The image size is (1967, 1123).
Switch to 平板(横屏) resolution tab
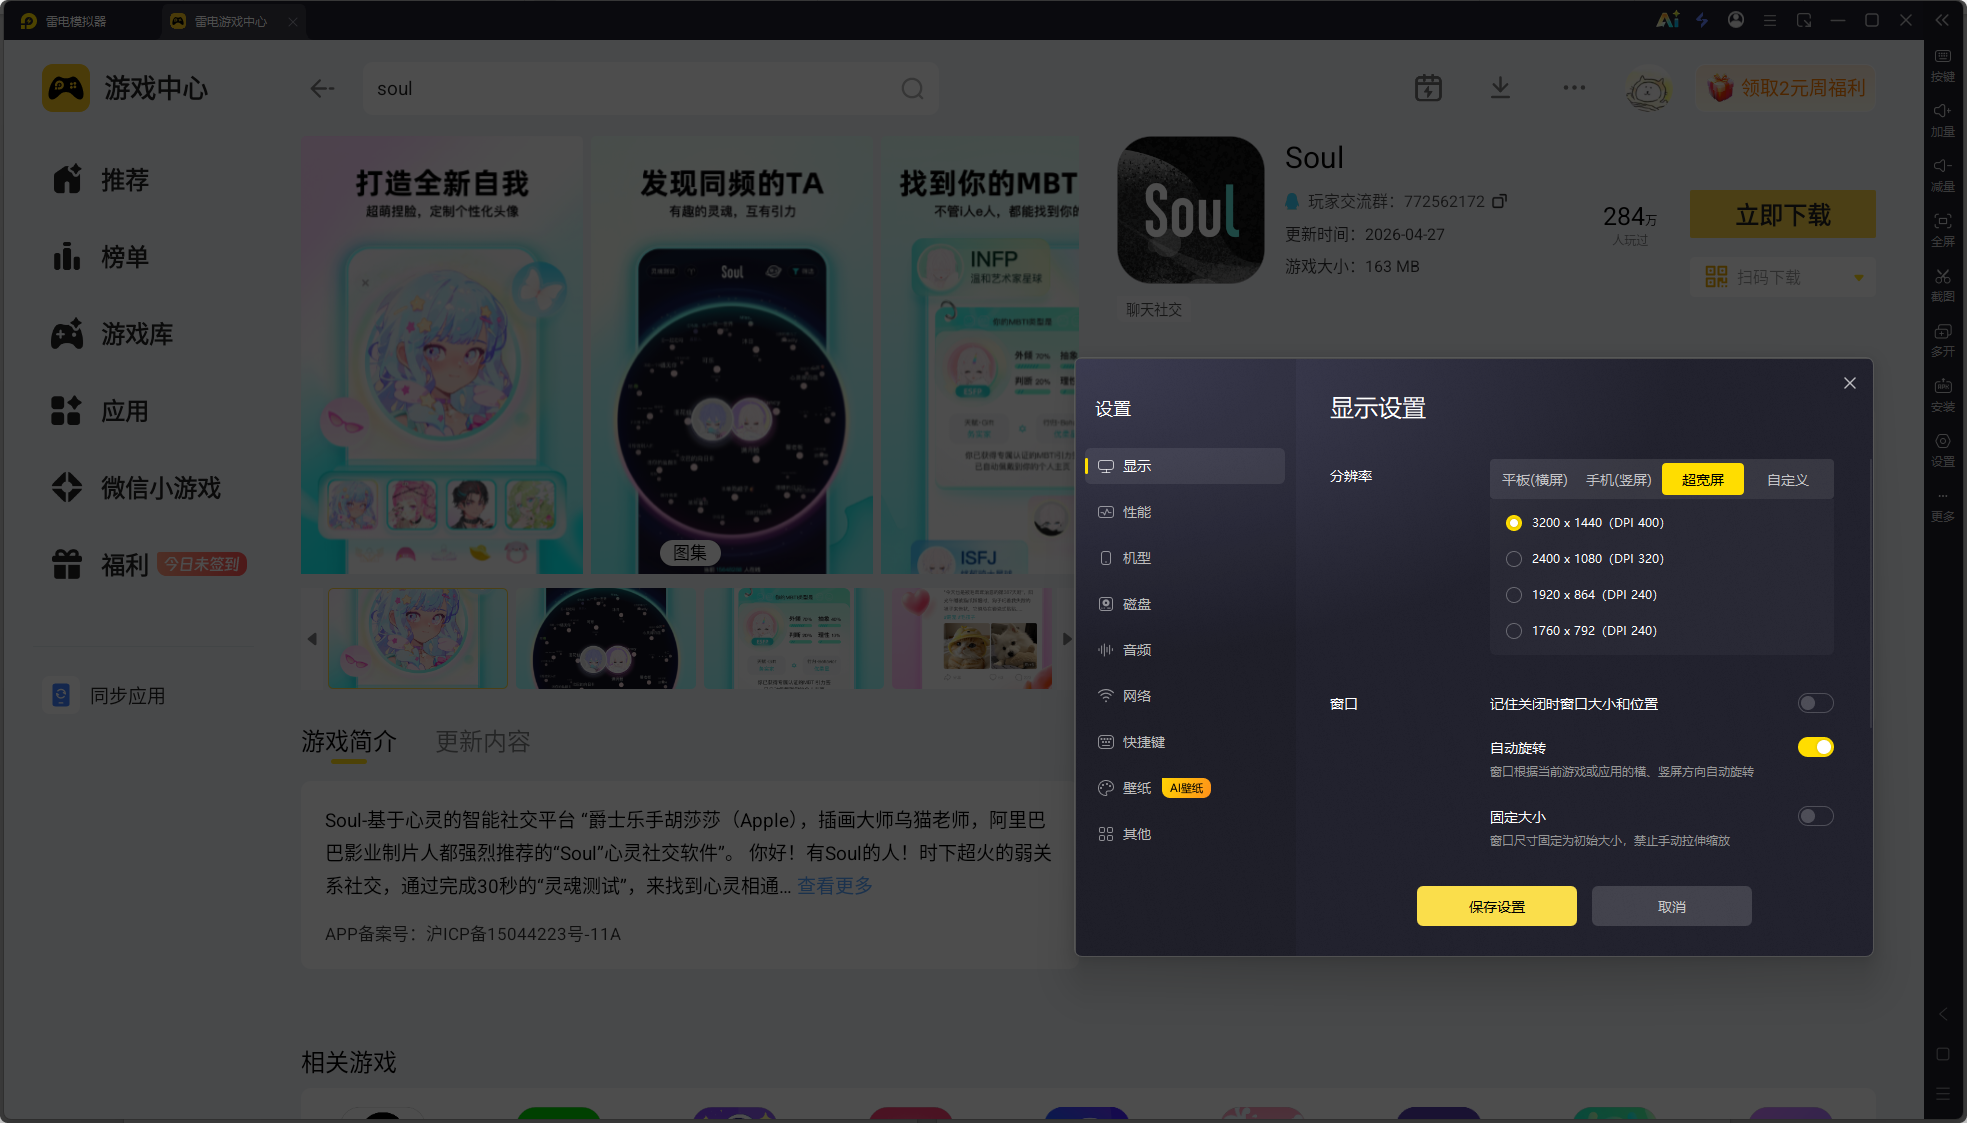click(x=1534, y=480)
